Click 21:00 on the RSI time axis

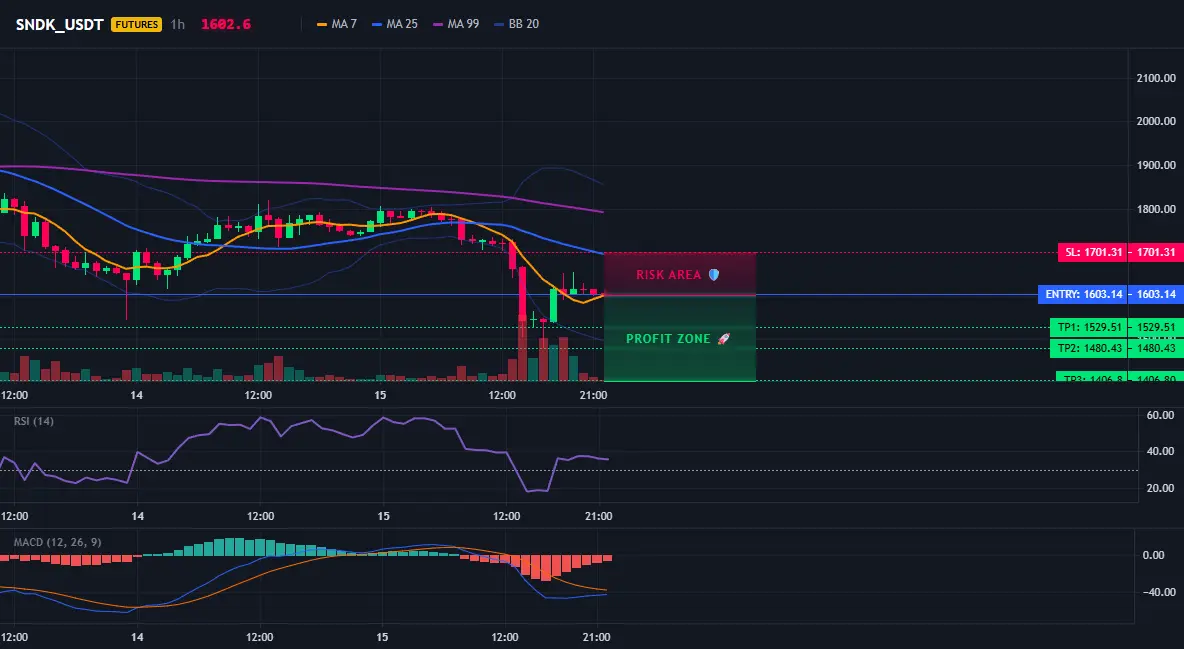coord(599,516)
